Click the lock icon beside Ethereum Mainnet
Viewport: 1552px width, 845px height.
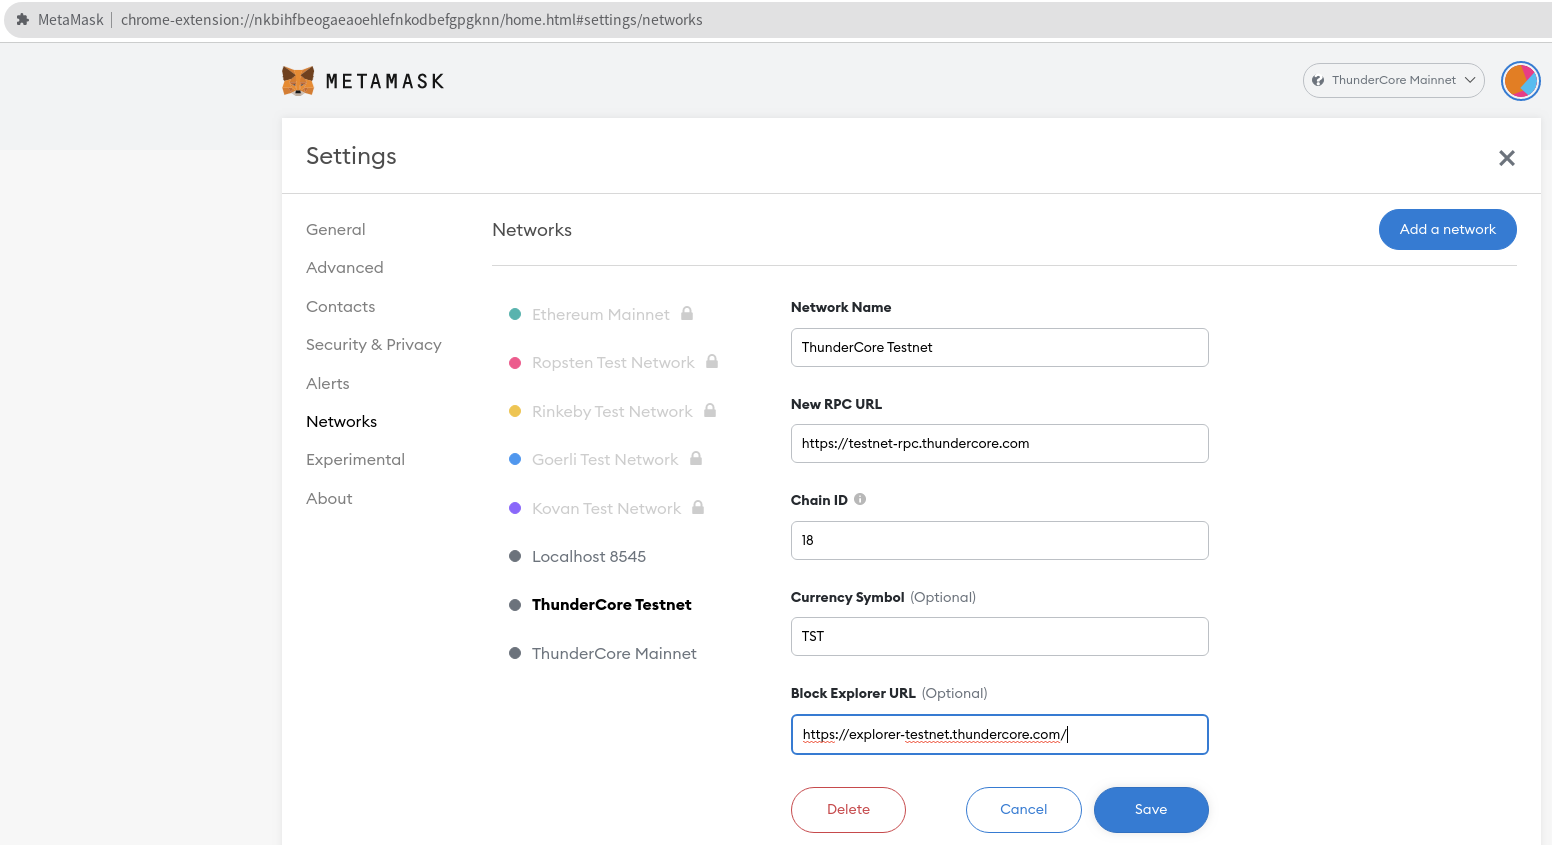[x=687, y=313]
